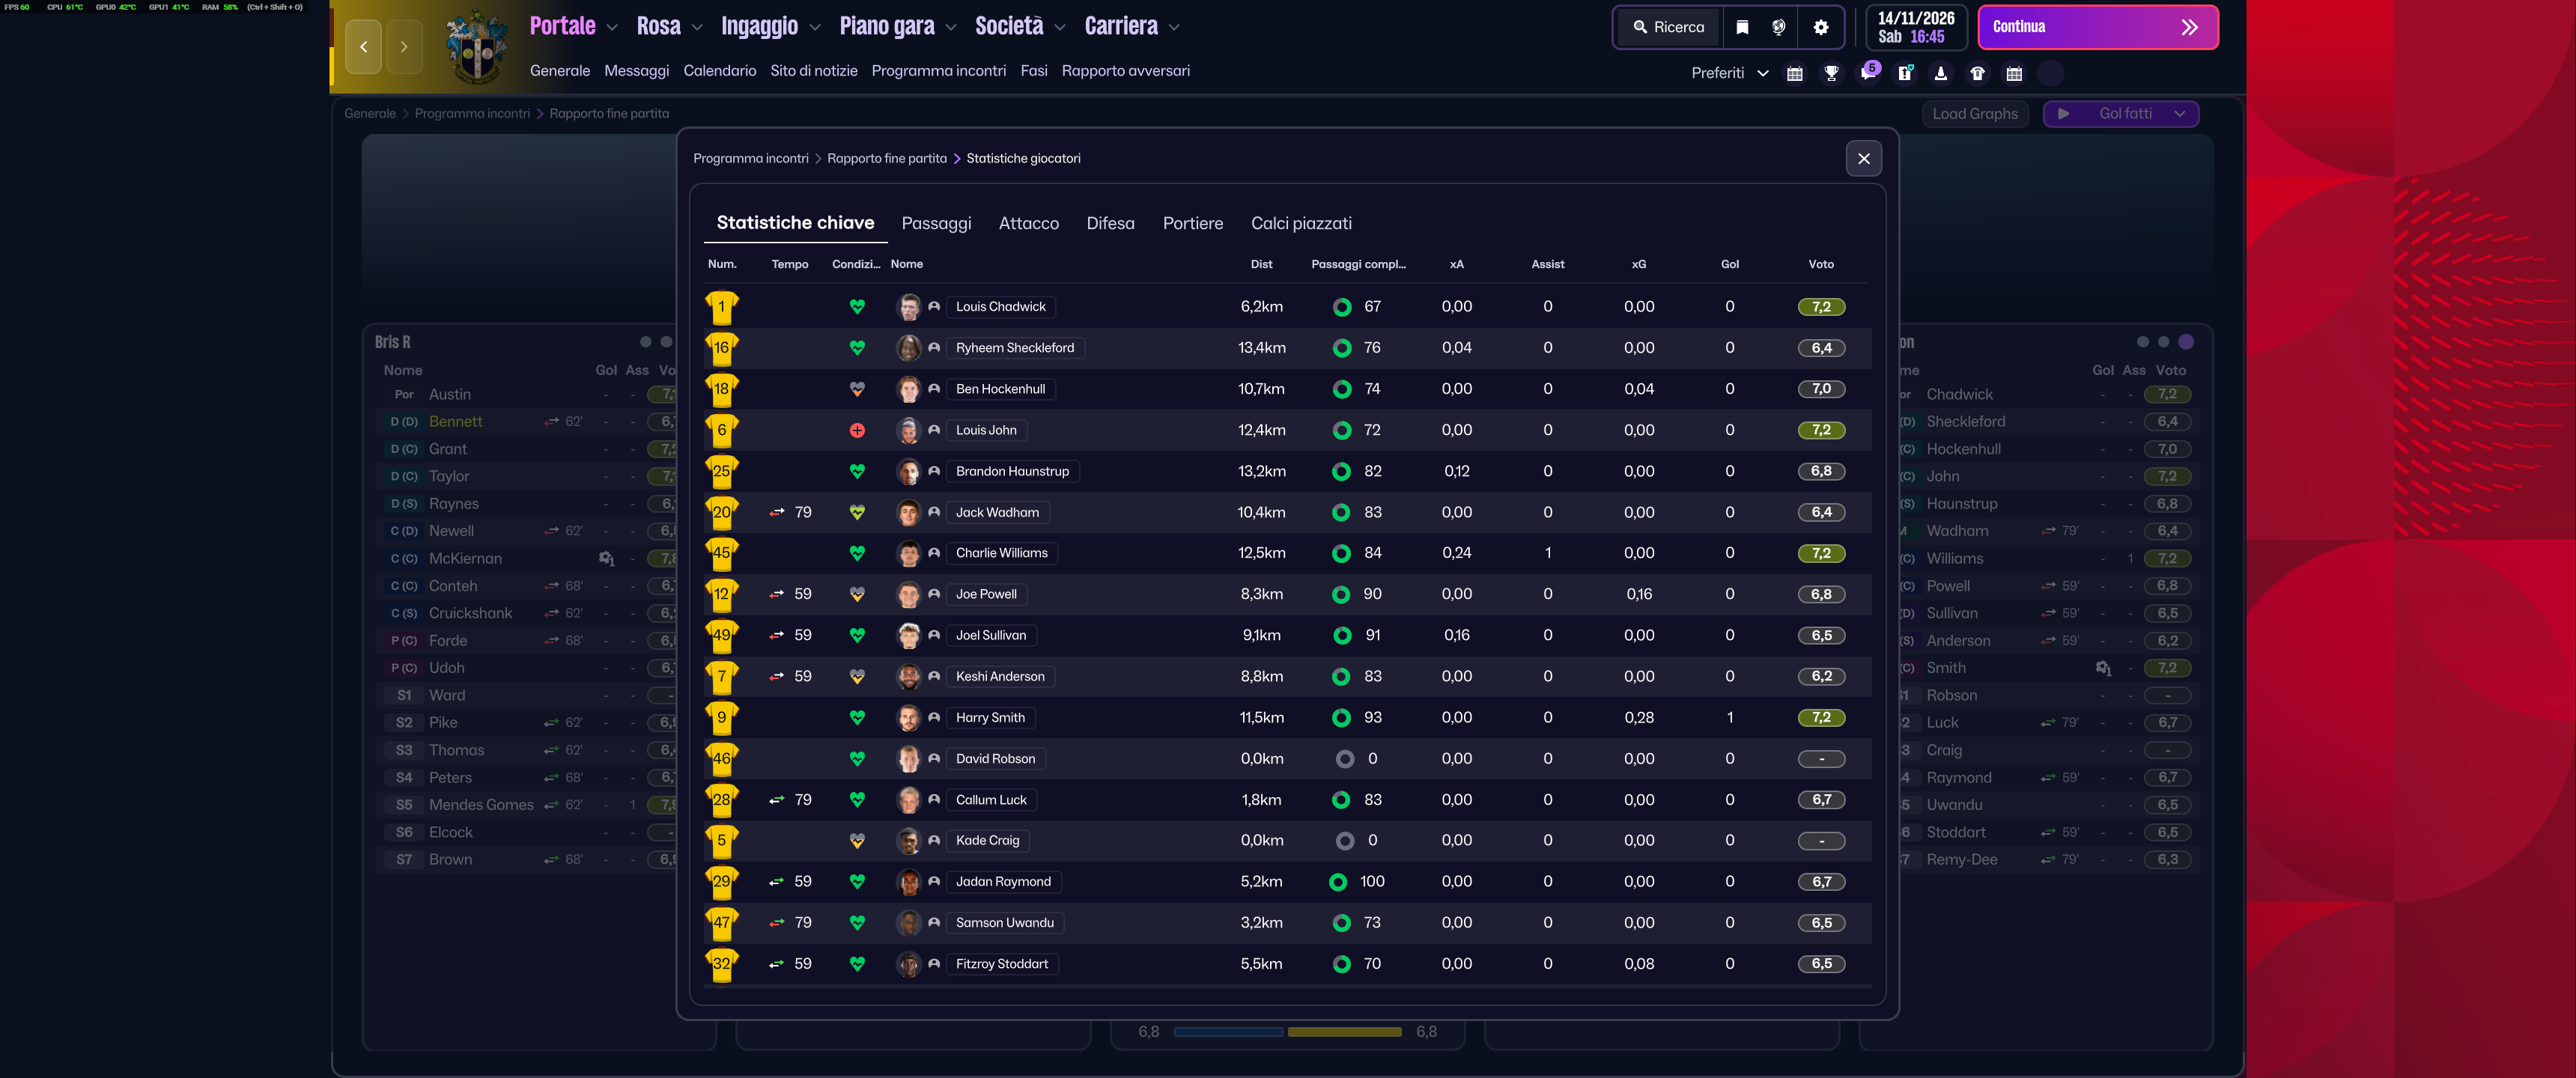Select the third purple pagination dot

[2186, 342]
